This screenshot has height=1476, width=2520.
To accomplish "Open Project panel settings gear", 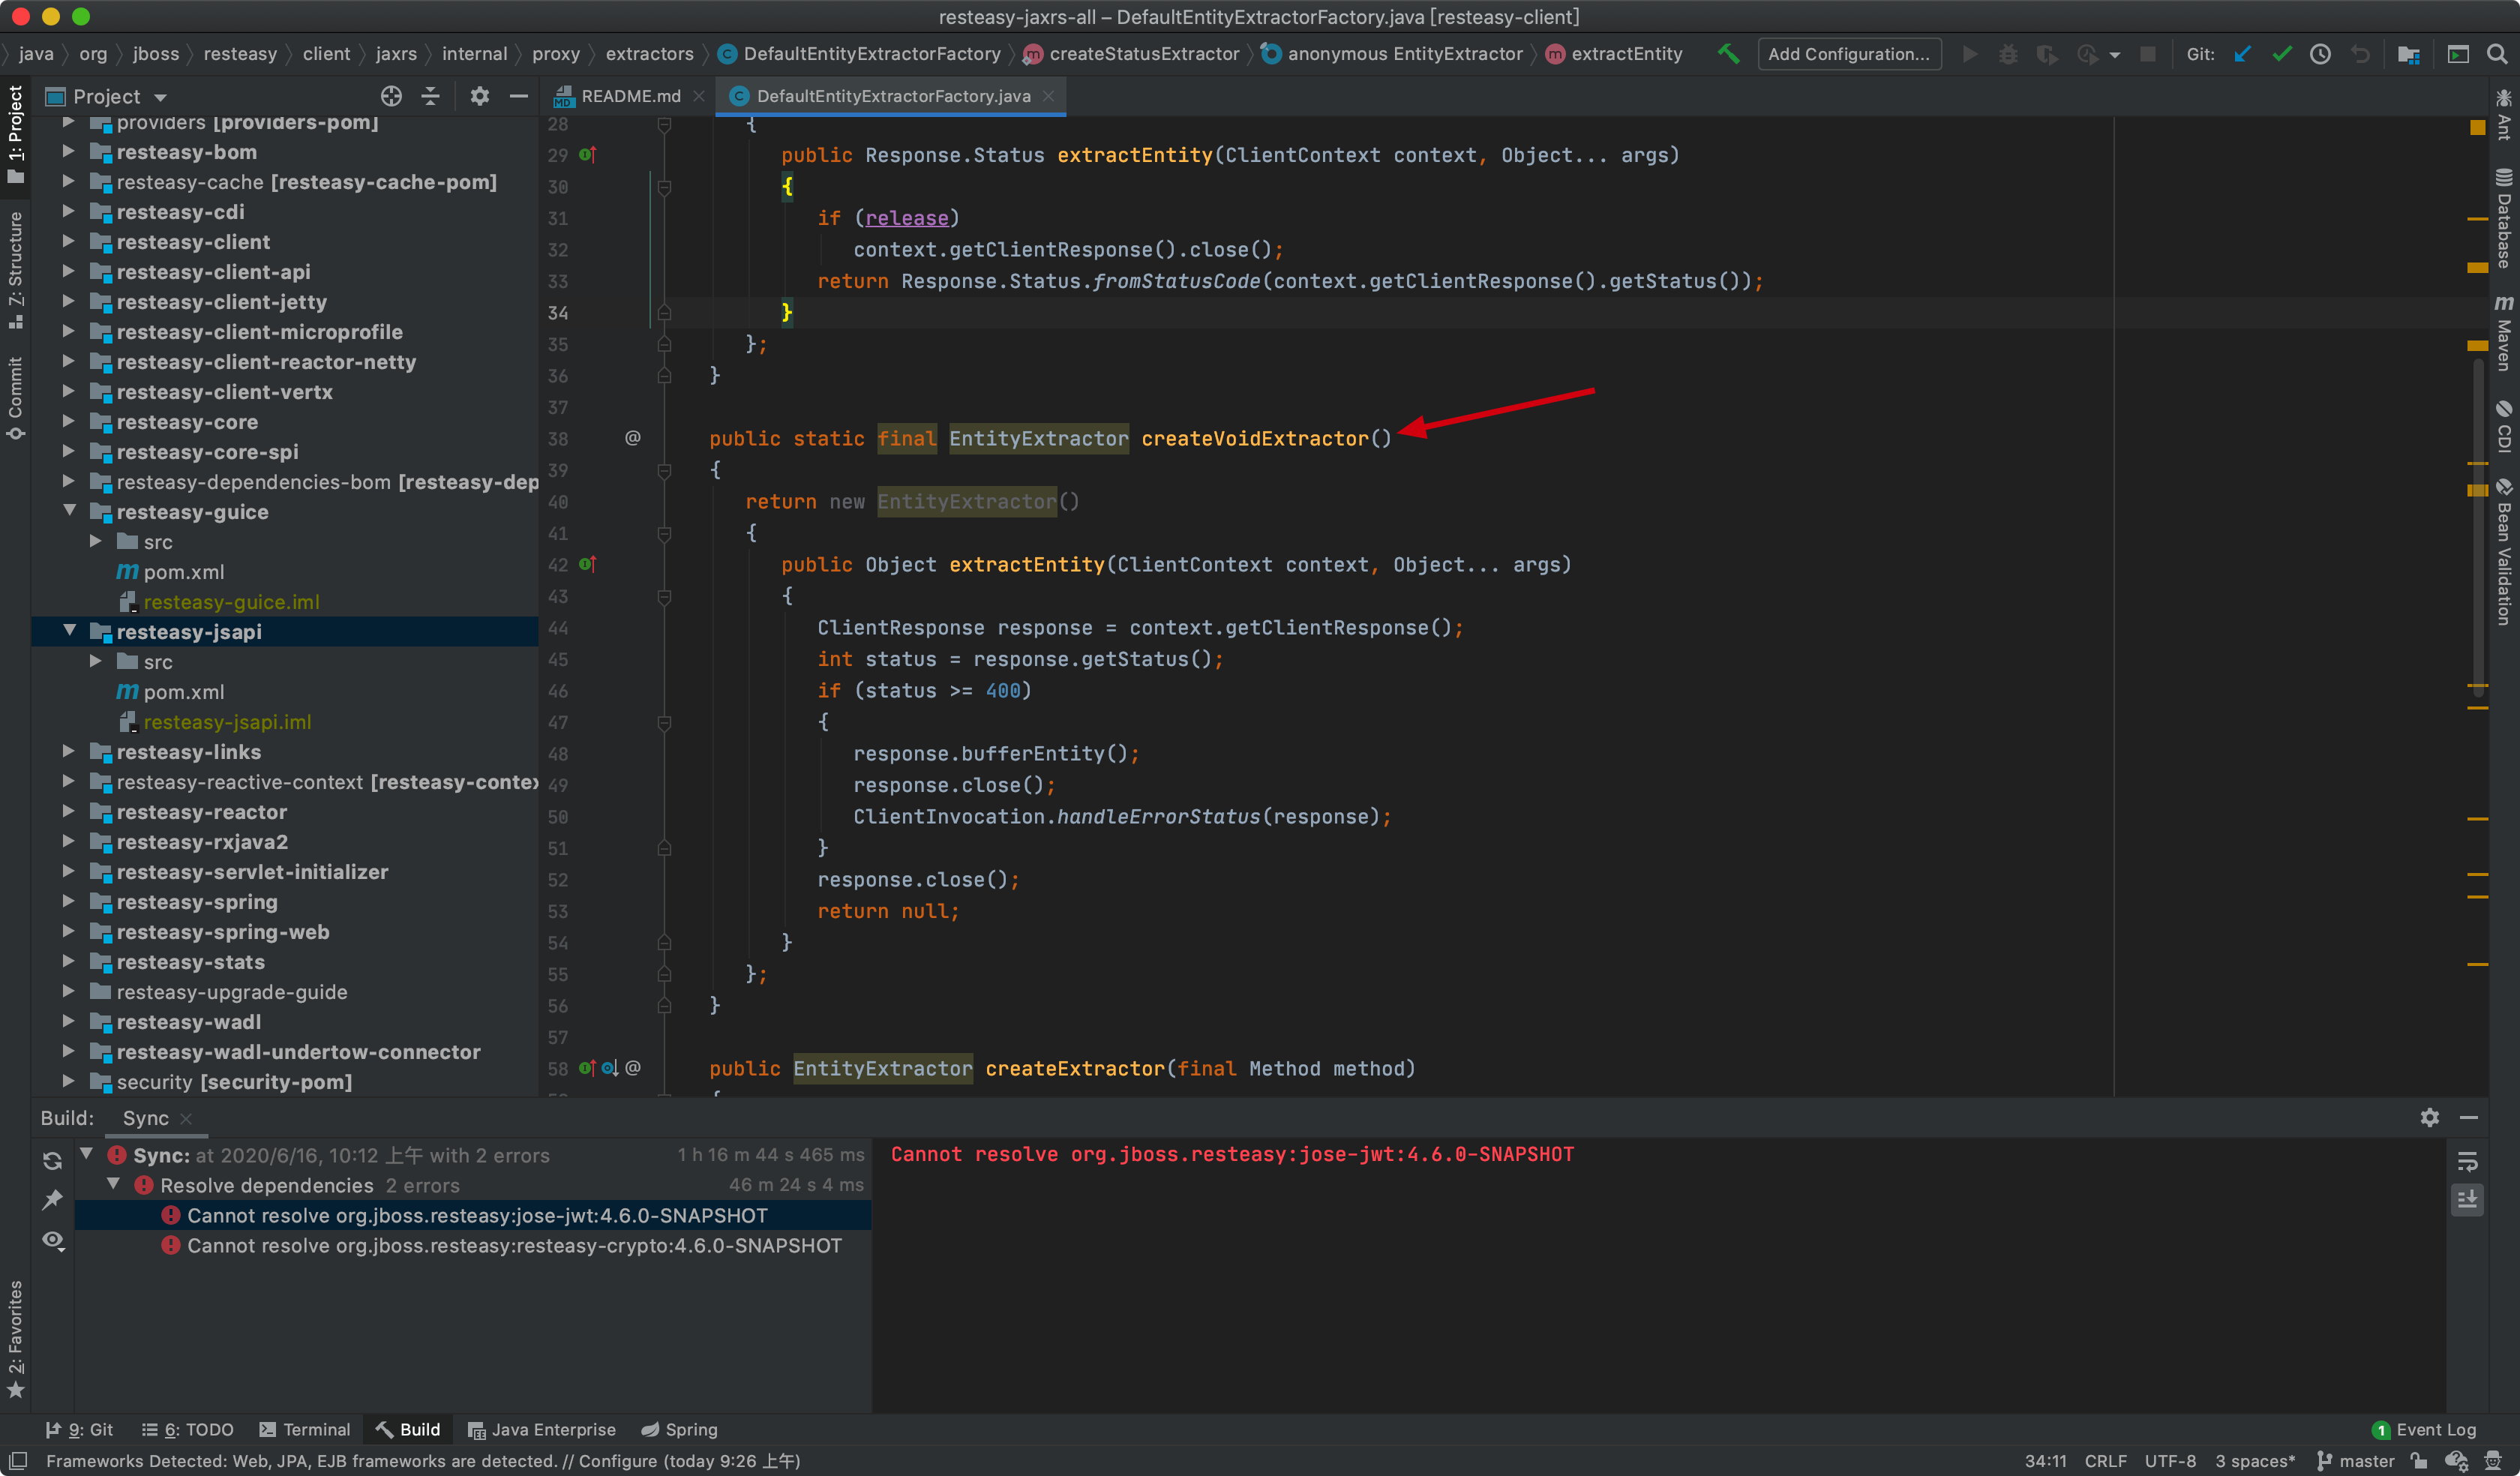I will click(480, 96).
